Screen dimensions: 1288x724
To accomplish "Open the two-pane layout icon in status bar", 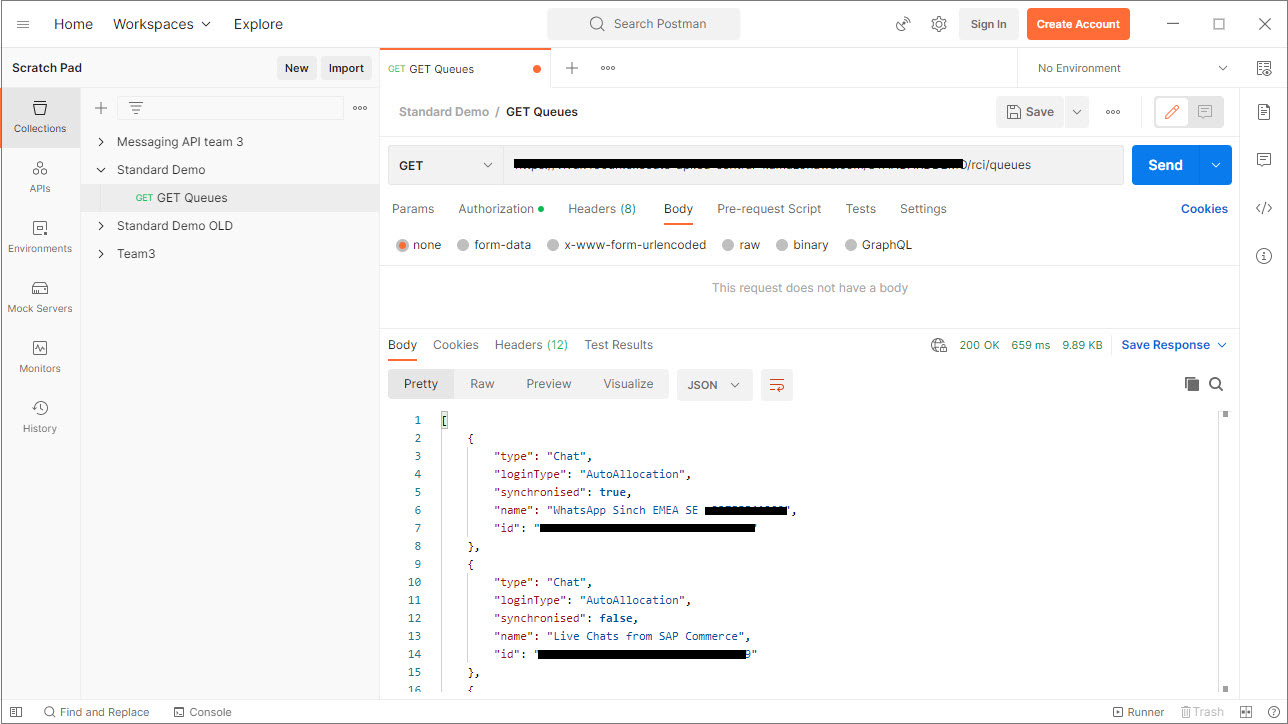I will pos(1246,712).
